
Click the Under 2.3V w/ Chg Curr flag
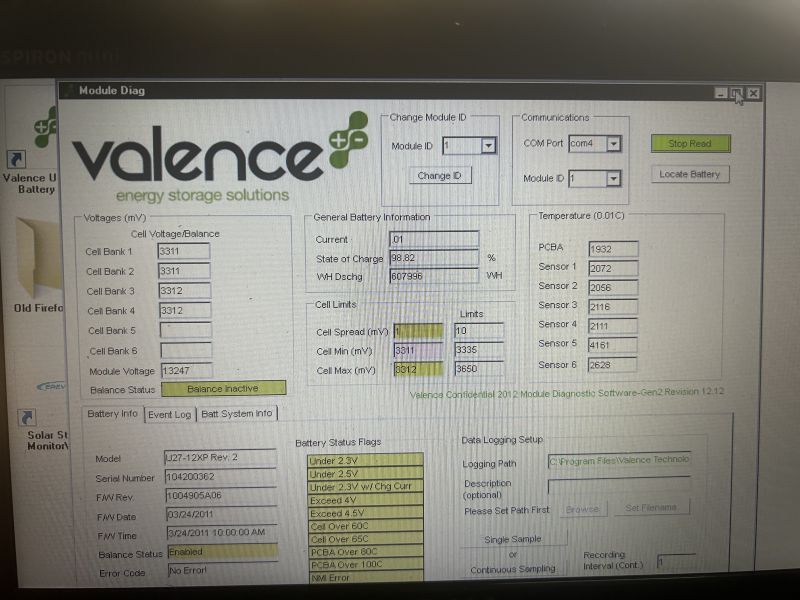click(365, 487)
